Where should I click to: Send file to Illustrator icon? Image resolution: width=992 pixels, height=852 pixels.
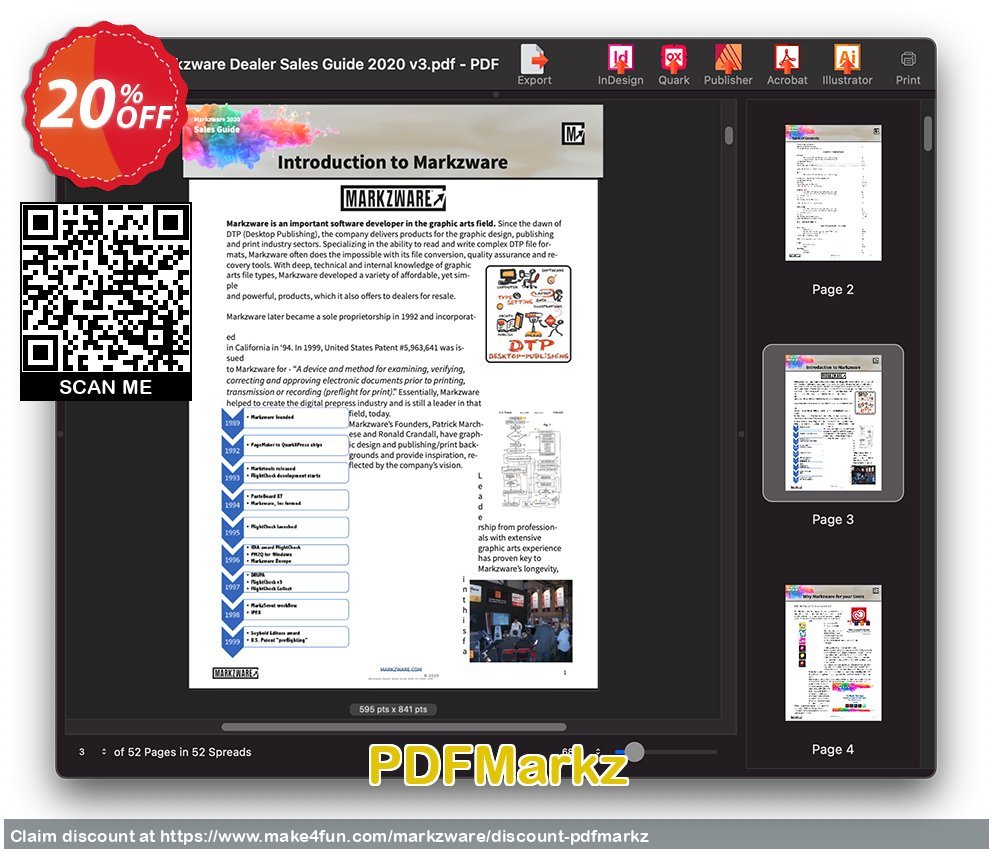pyautogui.click(x=847, y=64)
